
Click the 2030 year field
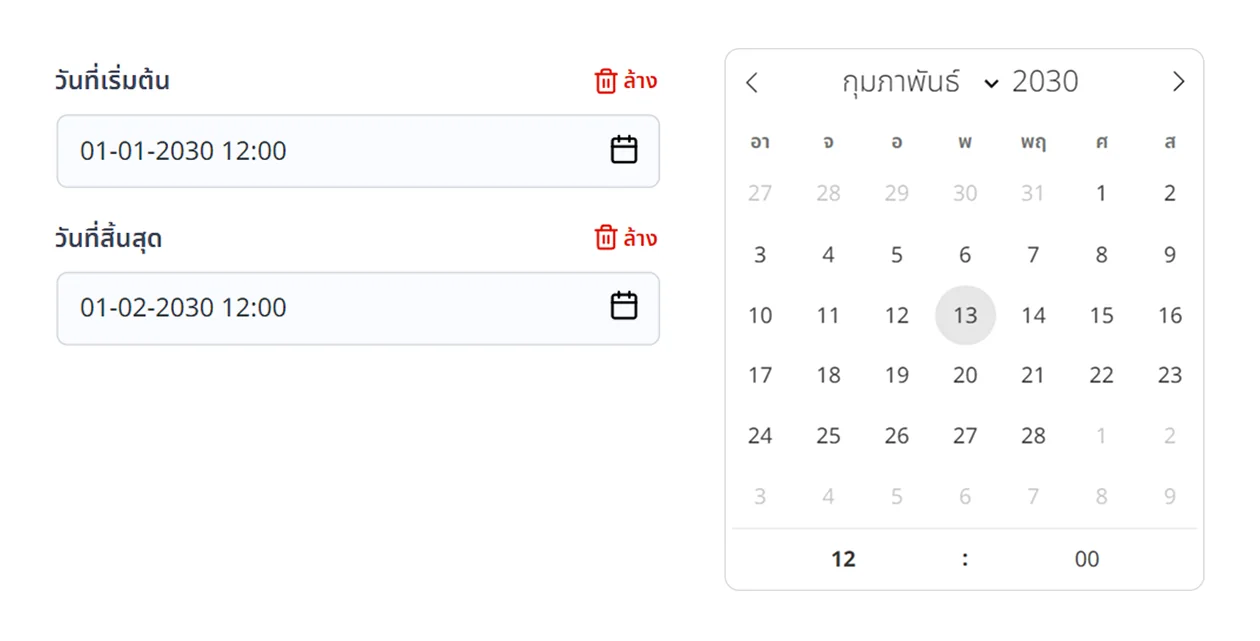point(1045,82)
